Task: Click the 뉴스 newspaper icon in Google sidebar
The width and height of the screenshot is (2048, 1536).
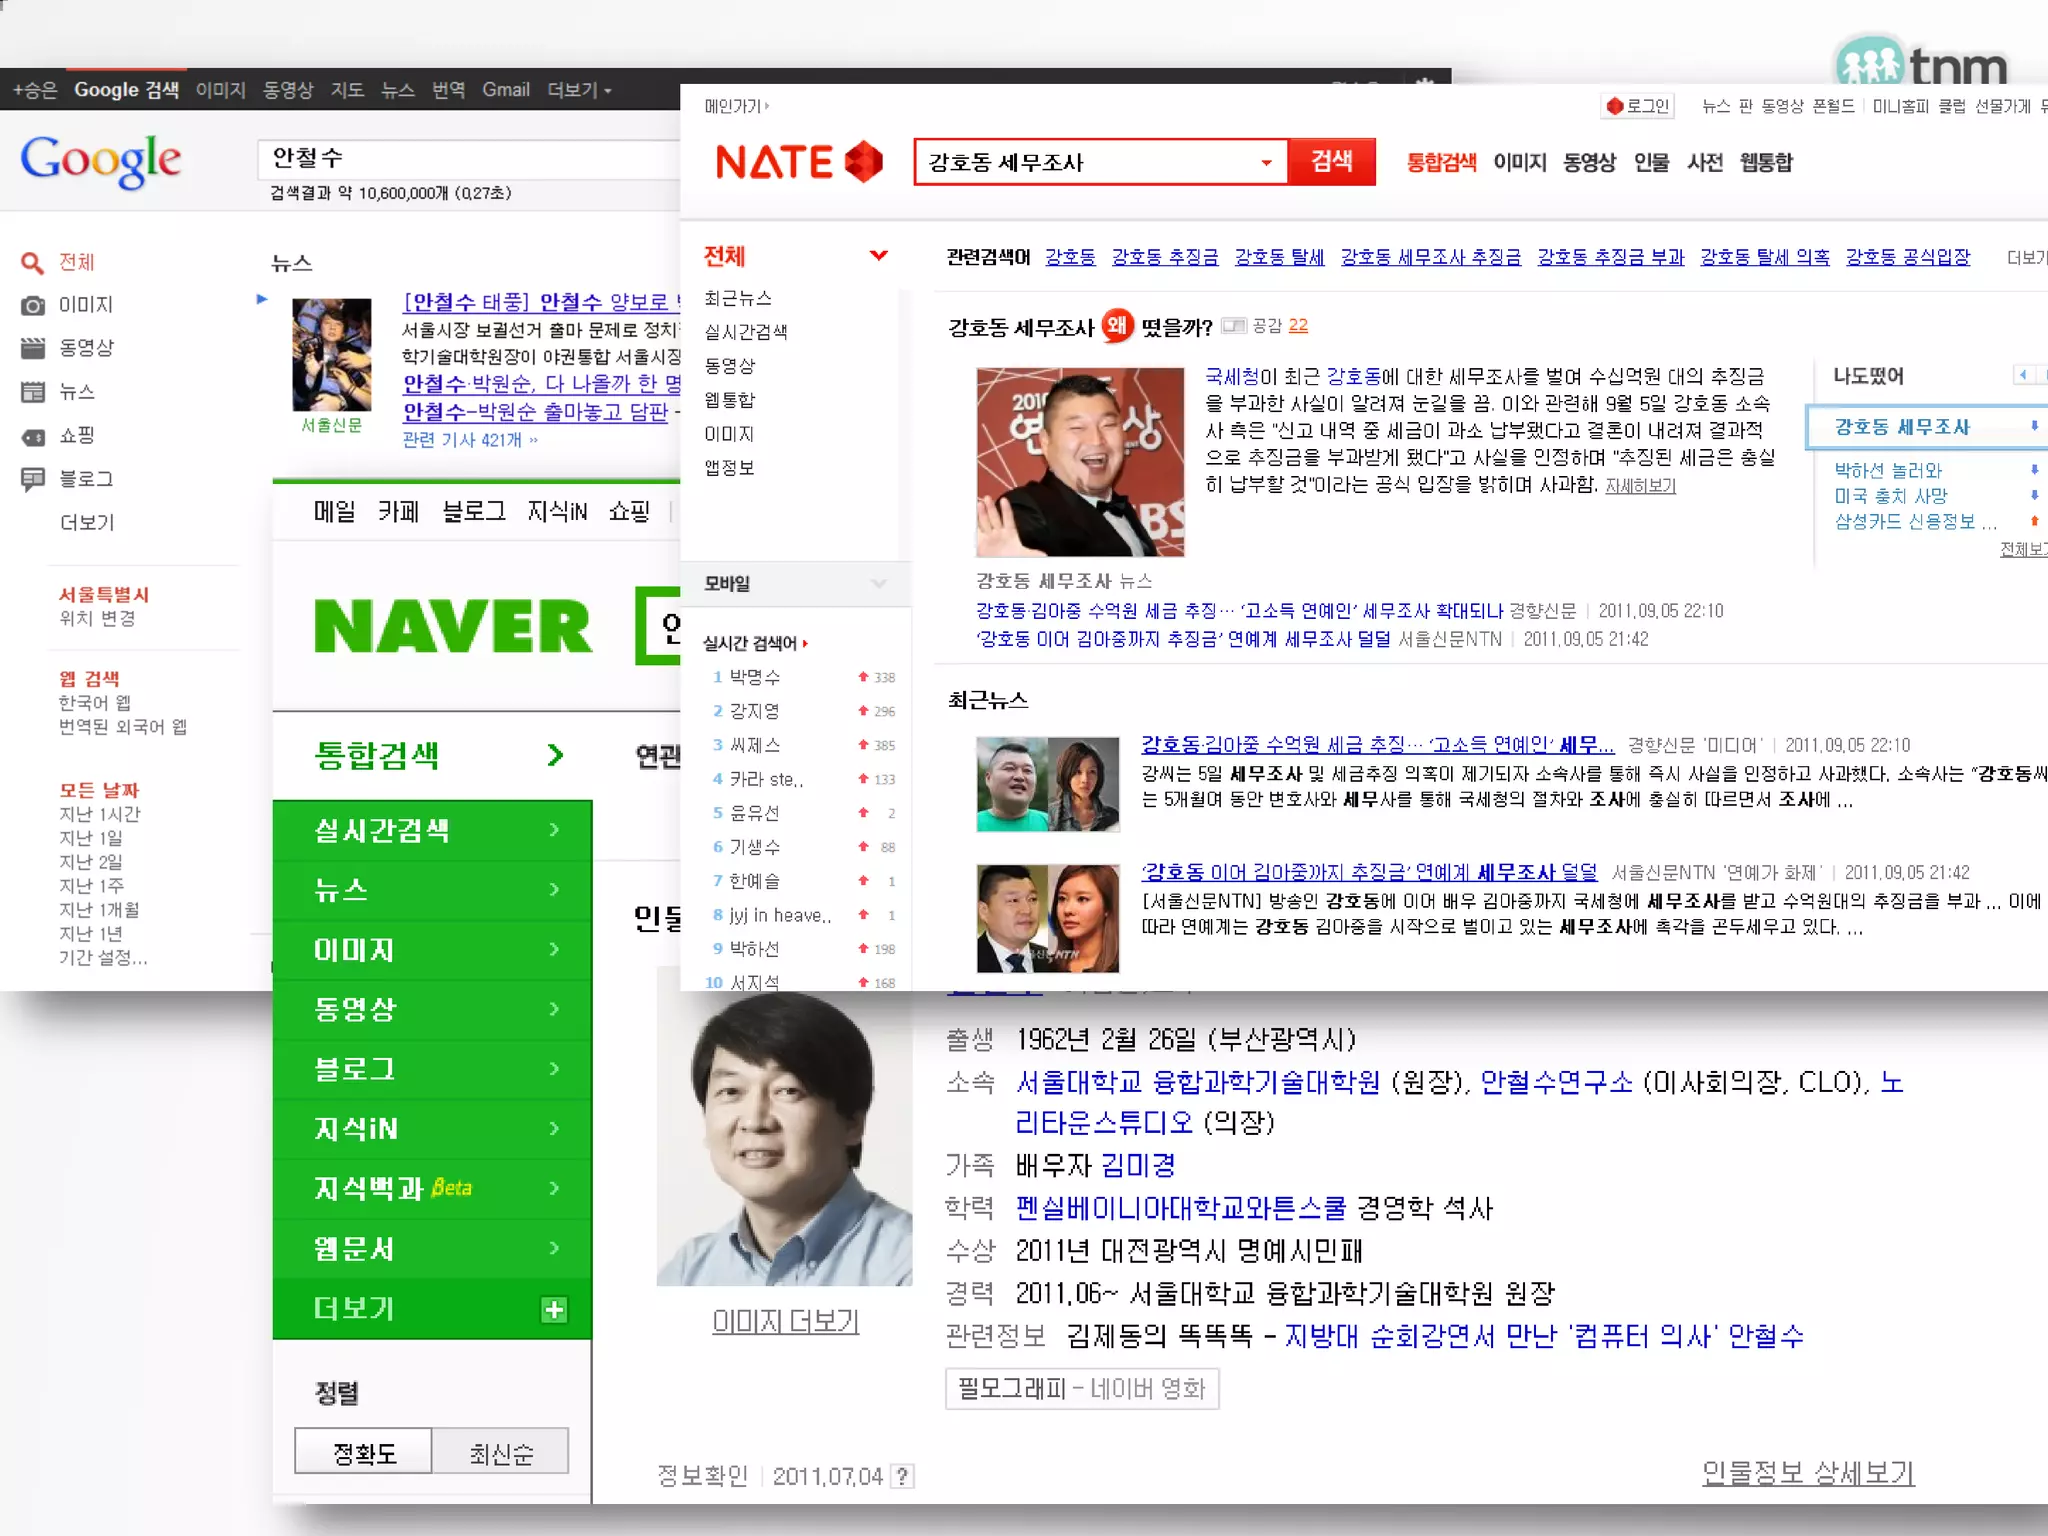Action: 32,392
